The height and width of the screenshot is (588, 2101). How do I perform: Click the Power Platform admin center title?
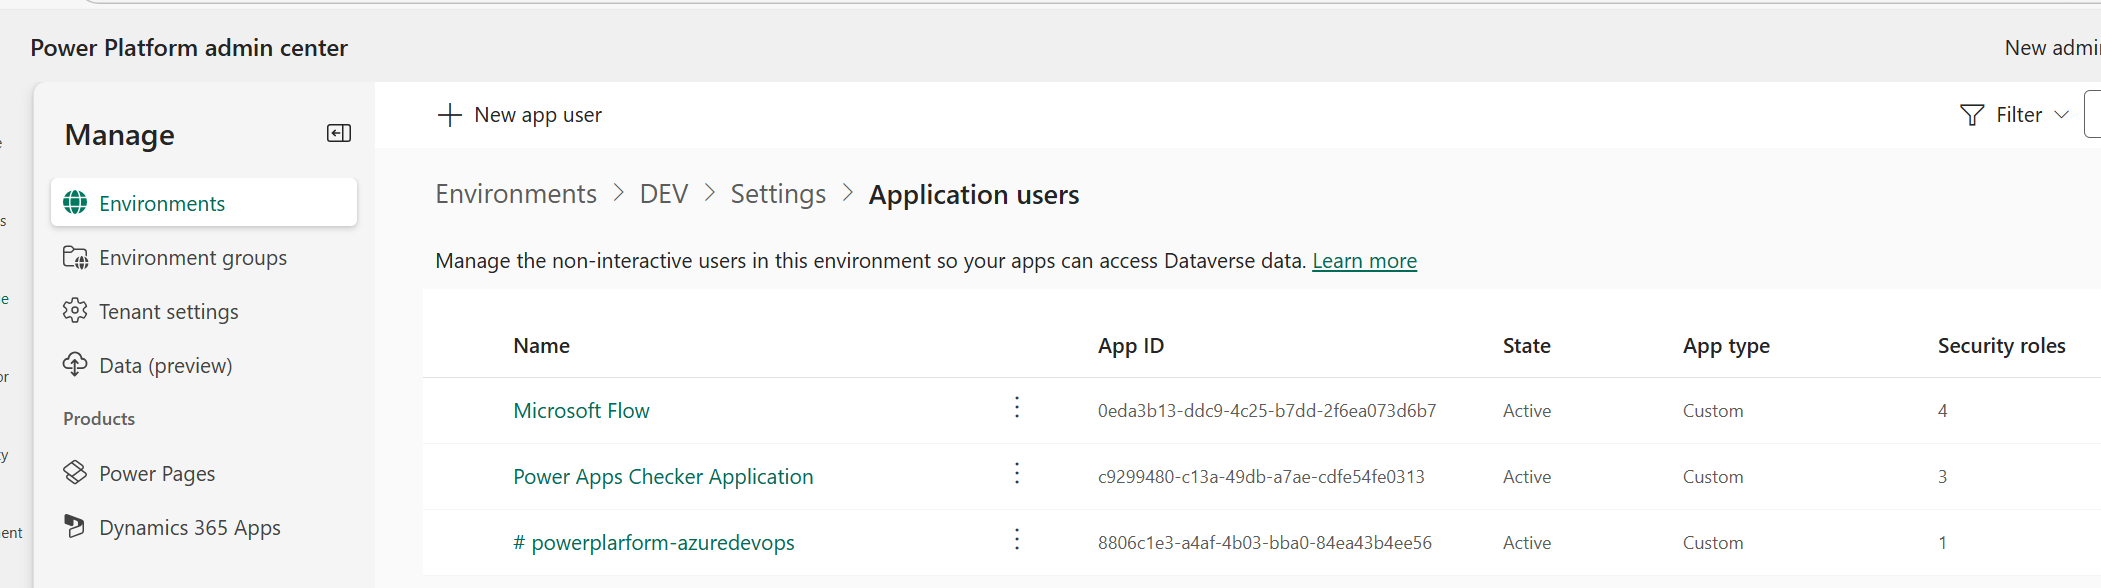click(189, 48)
